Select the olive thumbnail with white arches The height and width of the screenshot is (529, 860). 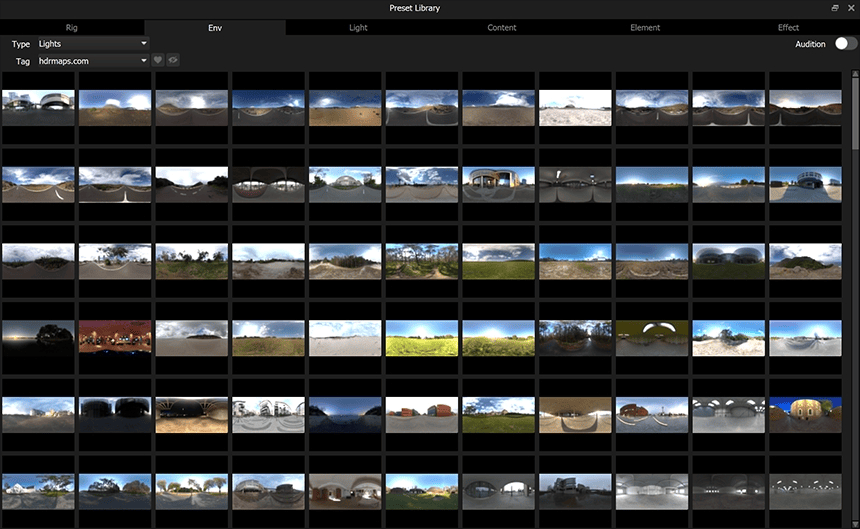[x=652, y=338]
